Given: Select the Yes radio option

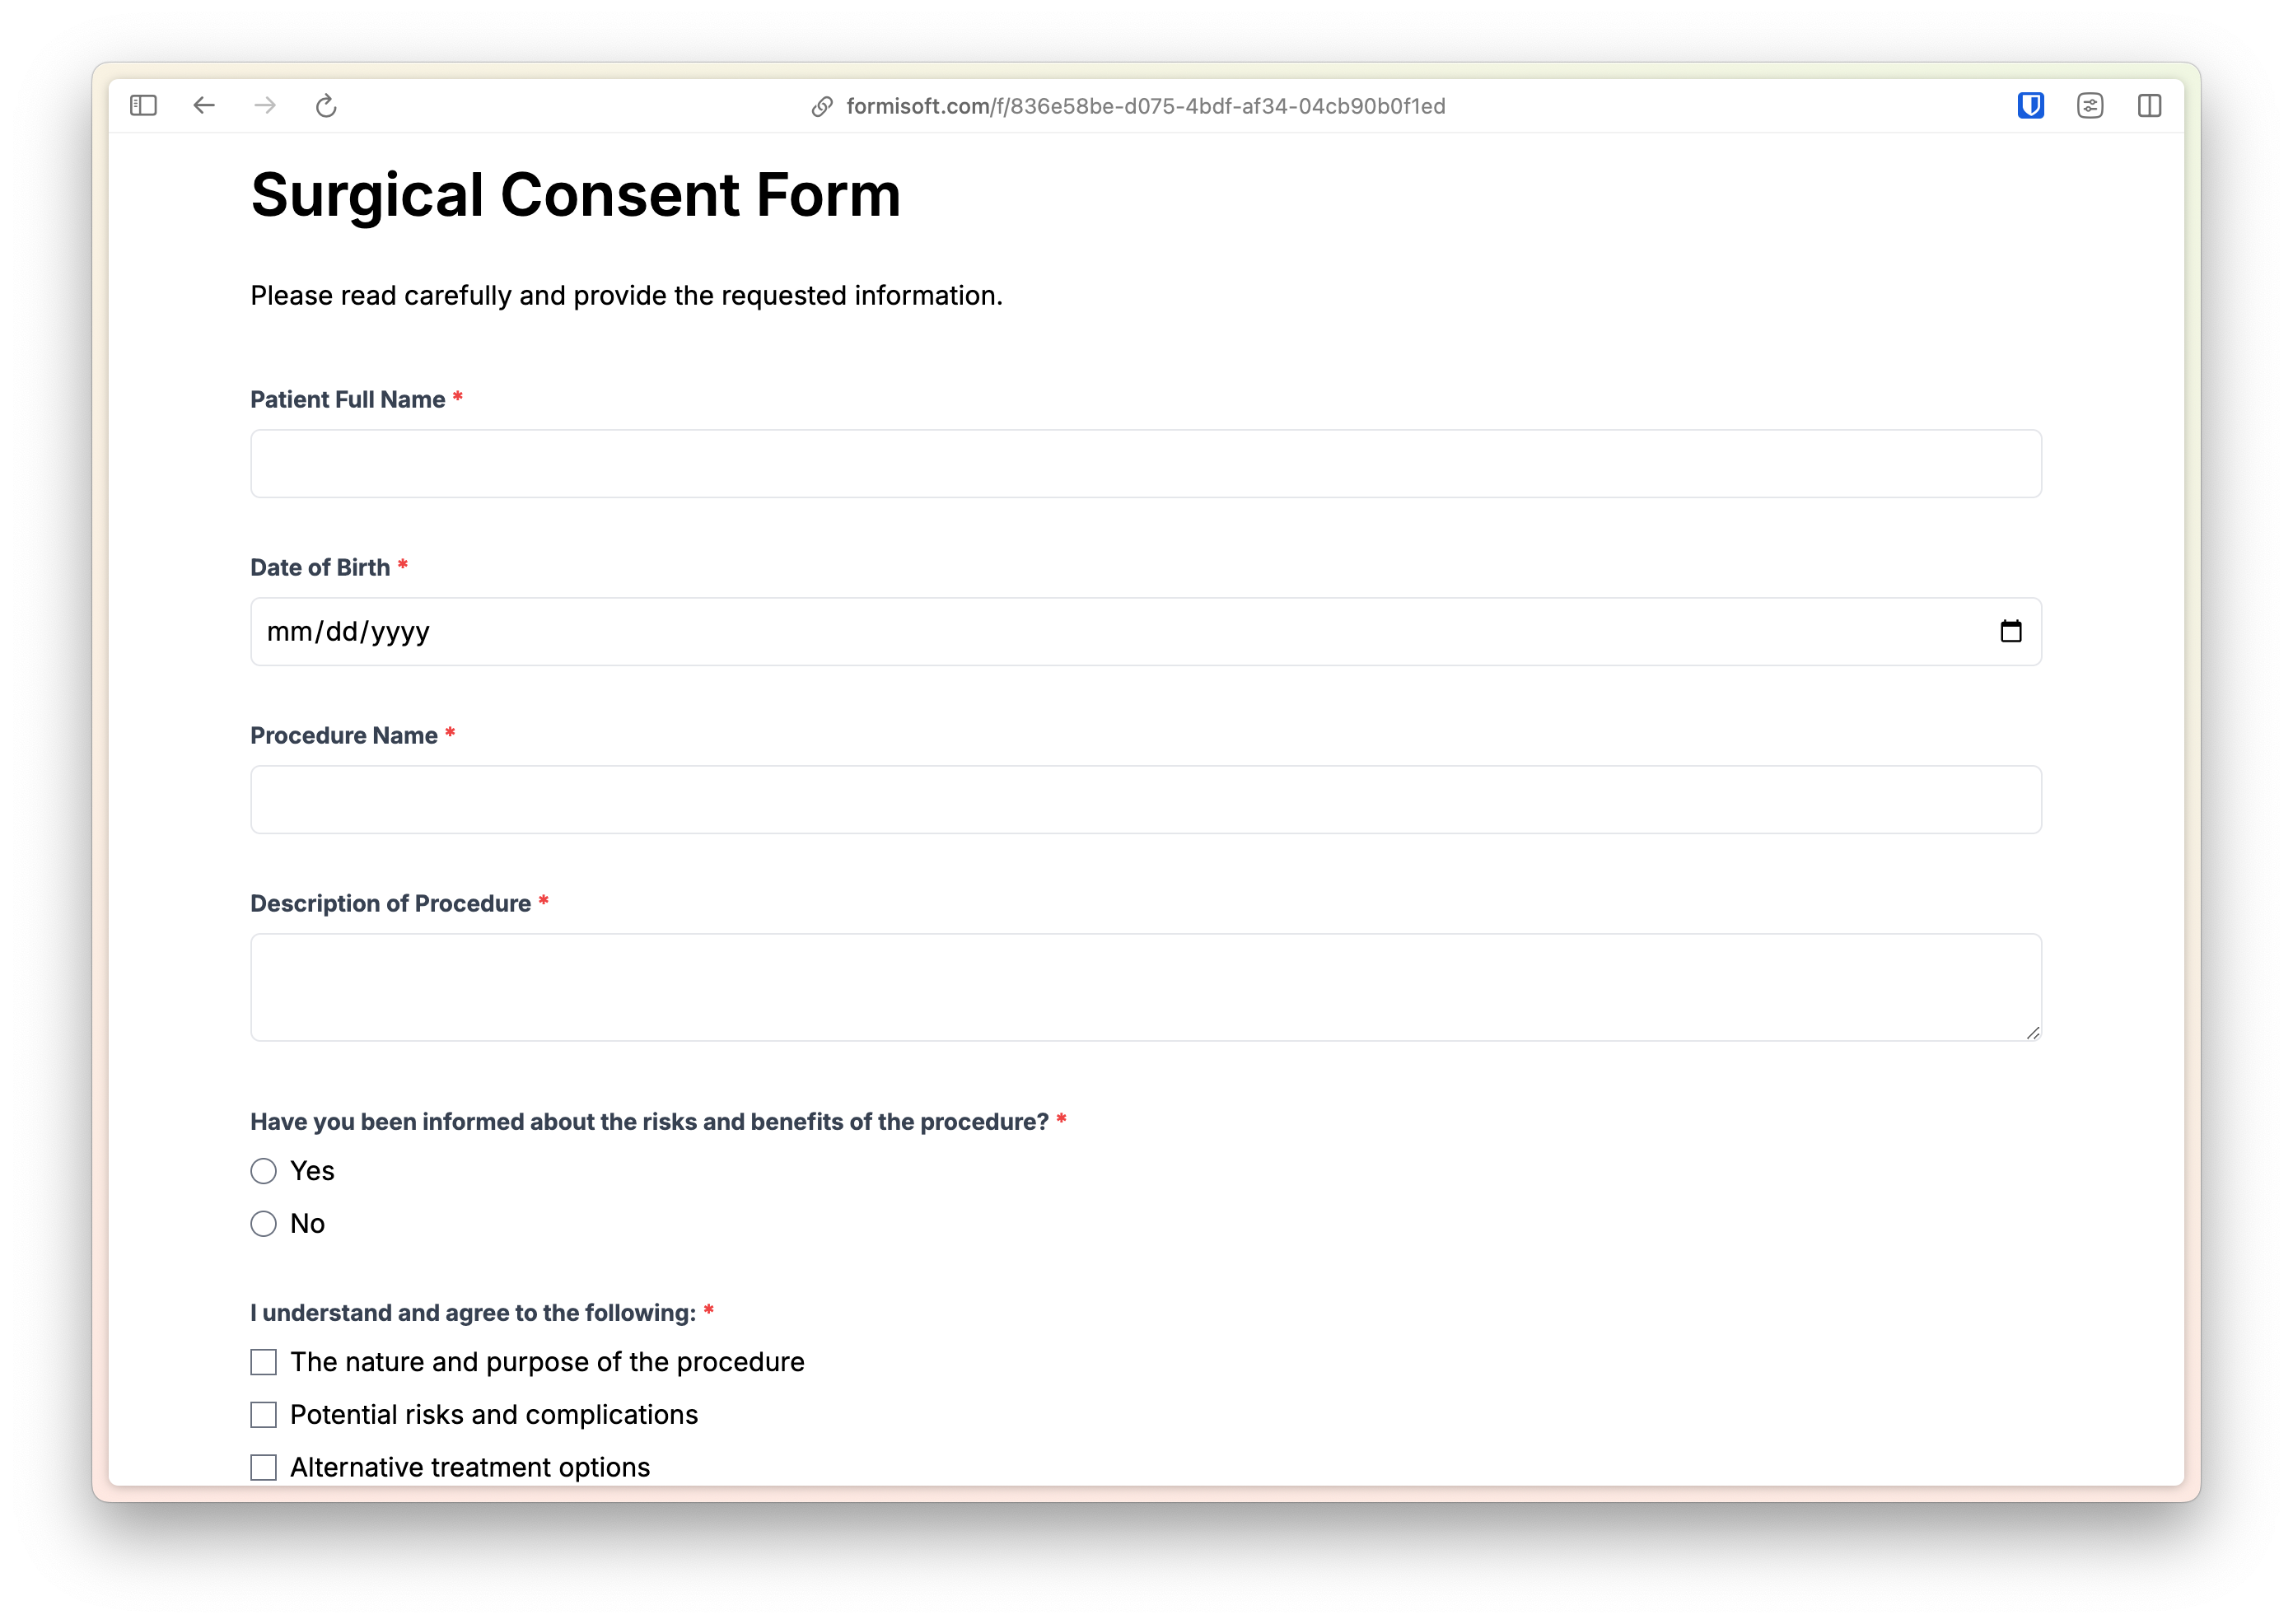Looking at the screenshot, I should pyautogui.click(x=264, y=1171).
